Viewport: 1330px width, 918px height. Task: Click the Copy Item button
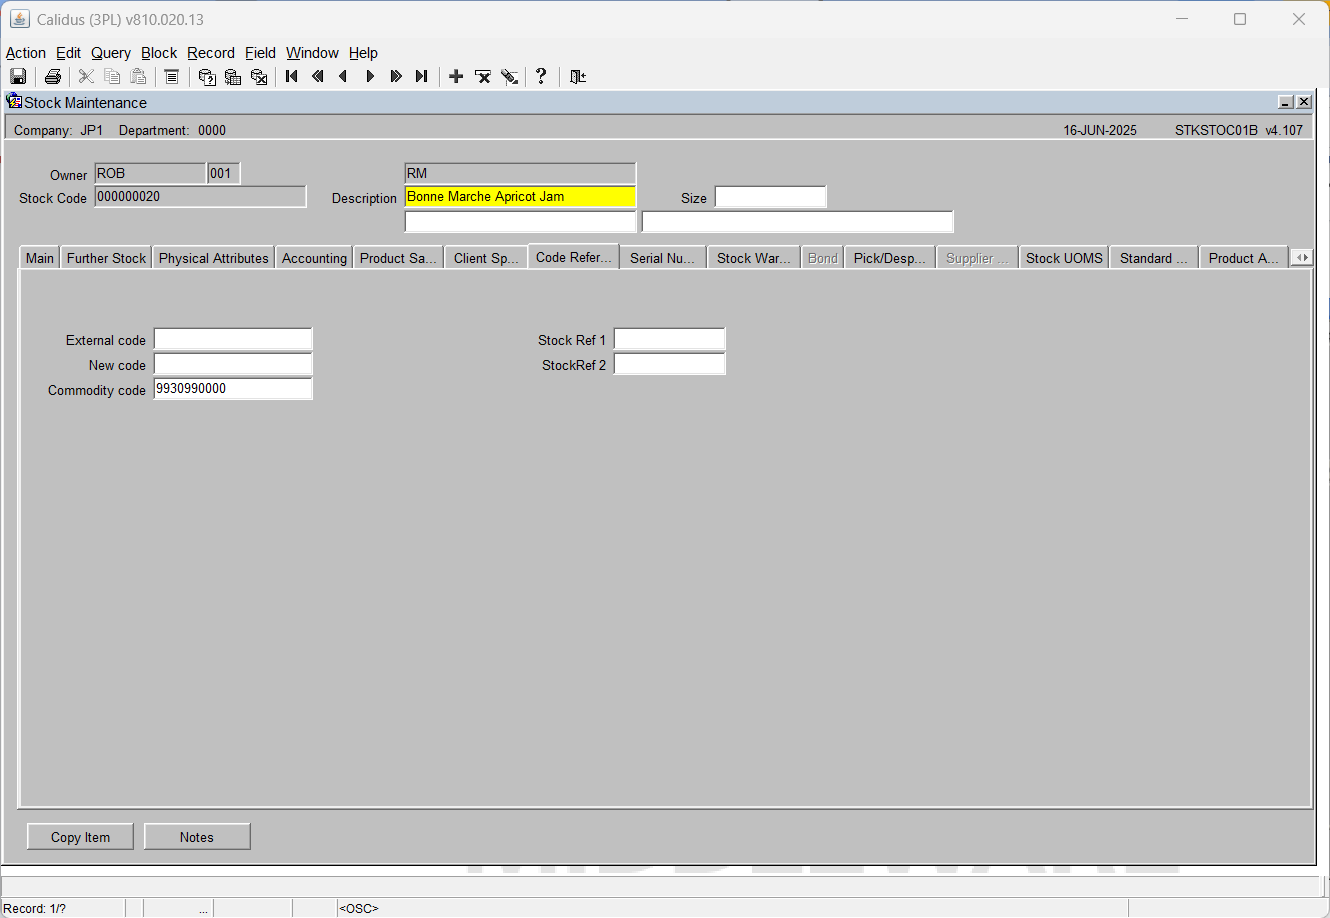click(81, 837)
